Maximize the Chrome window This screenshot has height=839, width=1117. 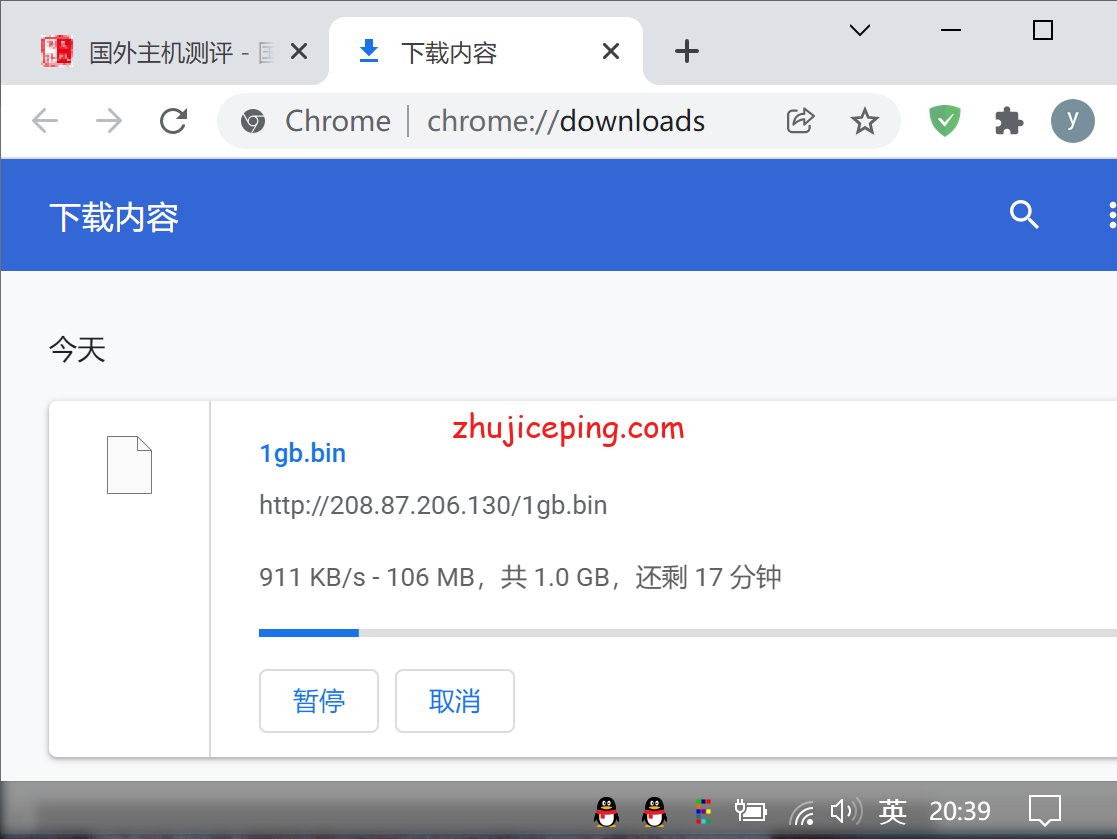tap(1043, 30)
